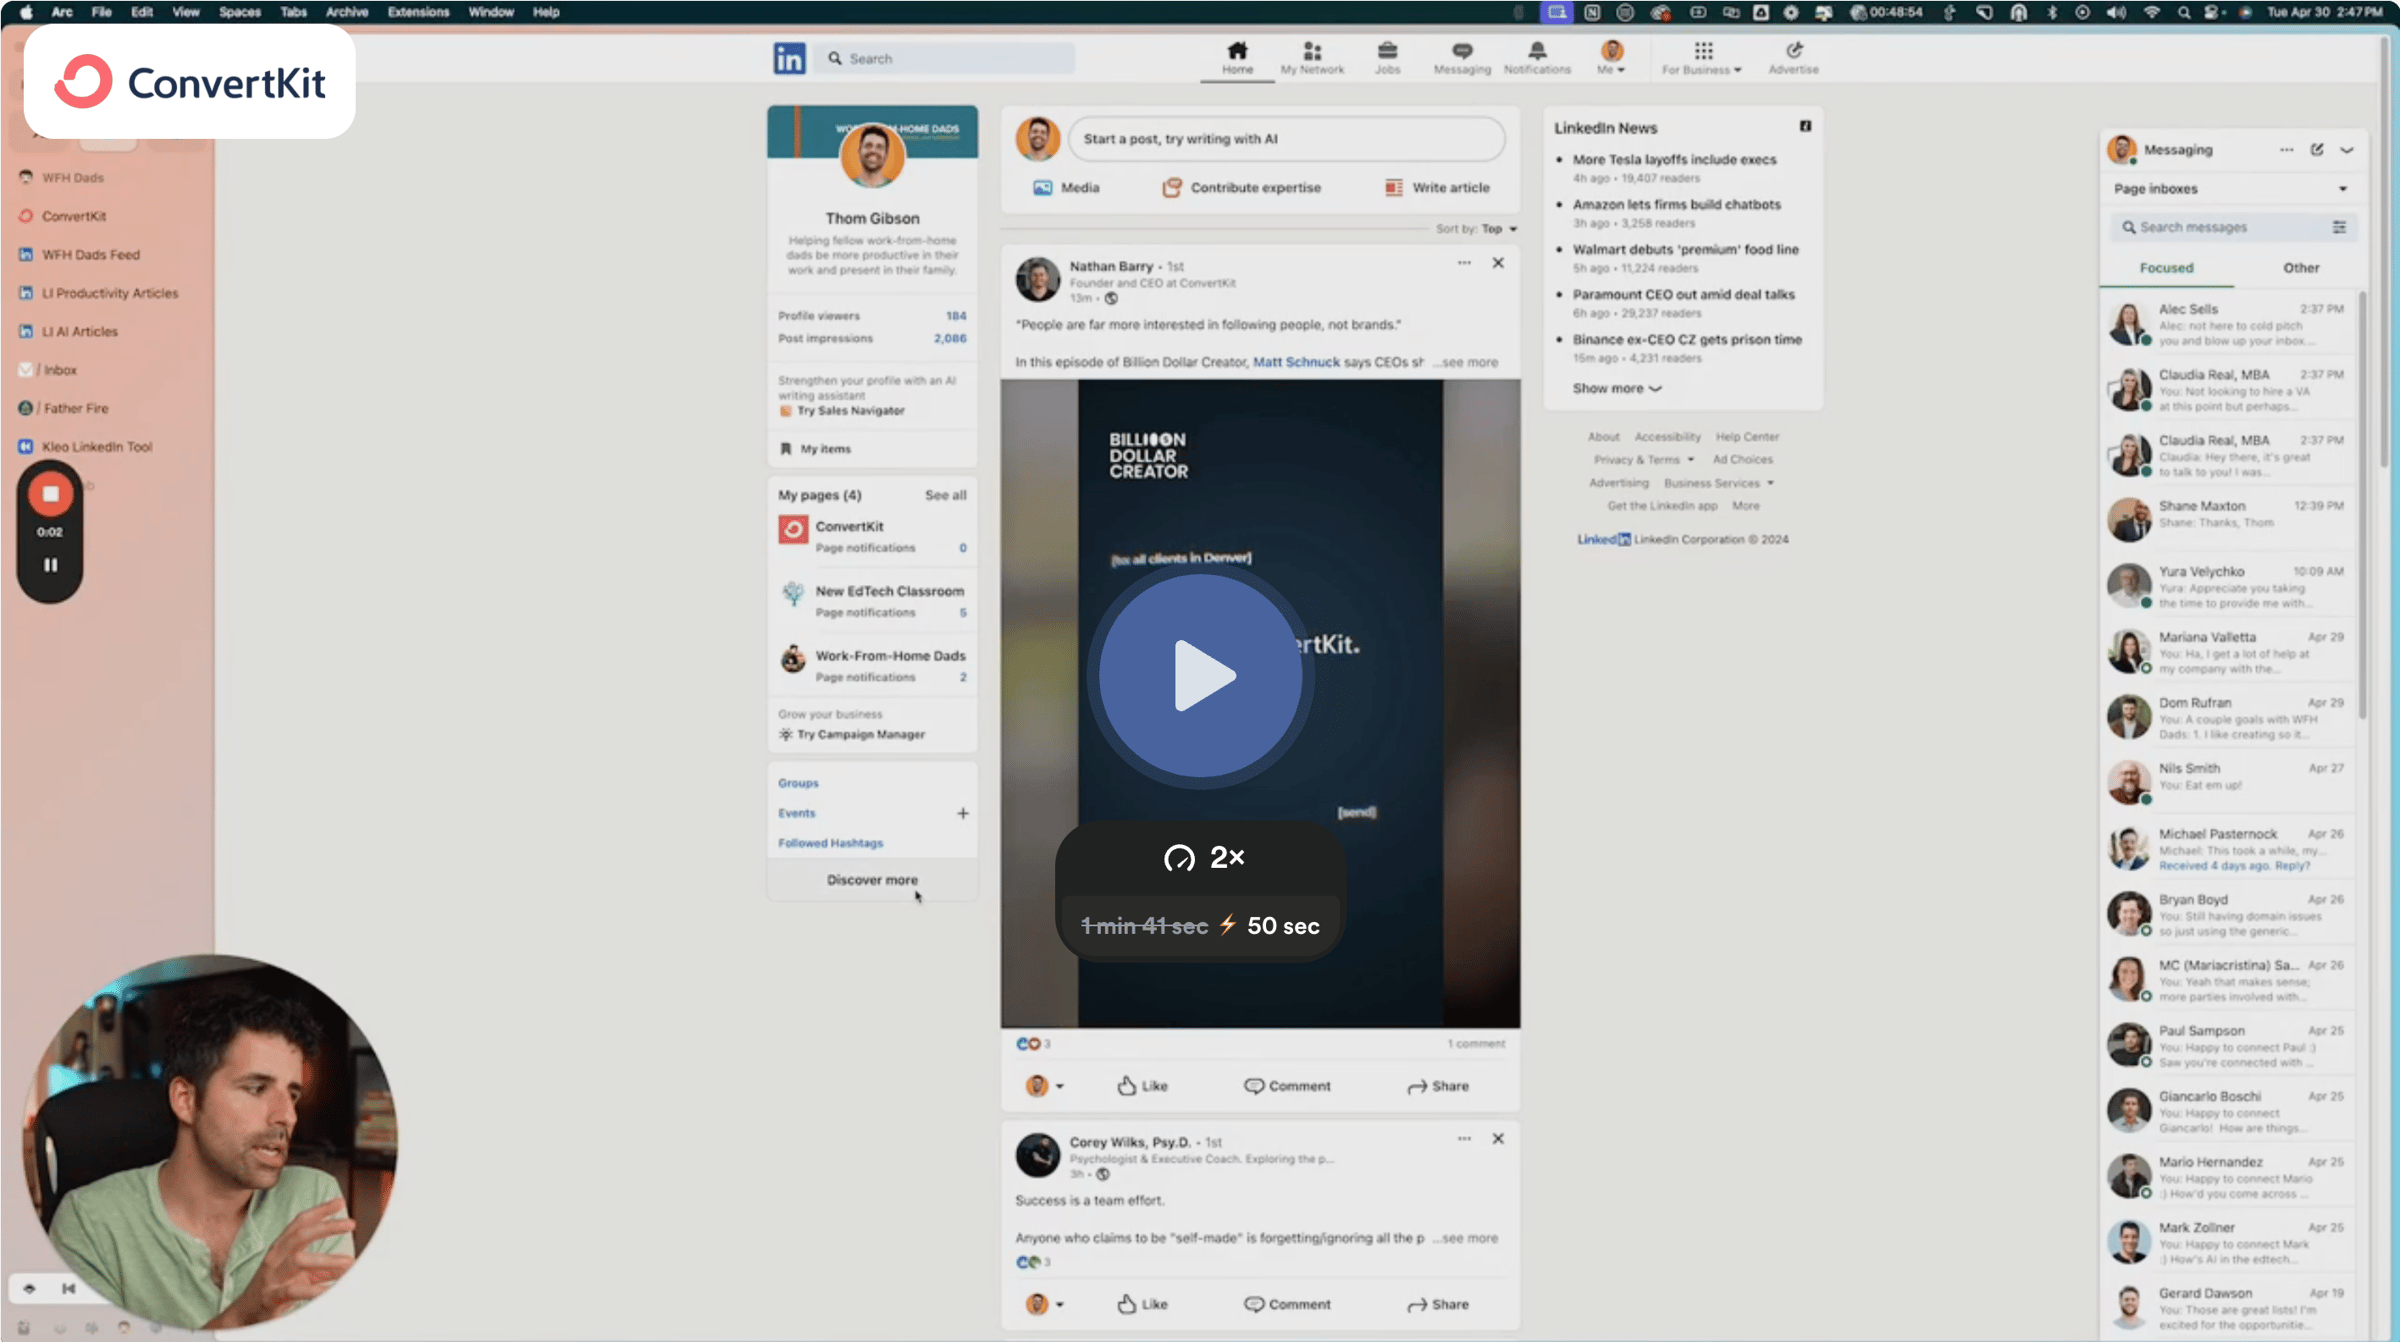
Task: Open Try Campaign Manager link
Action: (860, 735)
